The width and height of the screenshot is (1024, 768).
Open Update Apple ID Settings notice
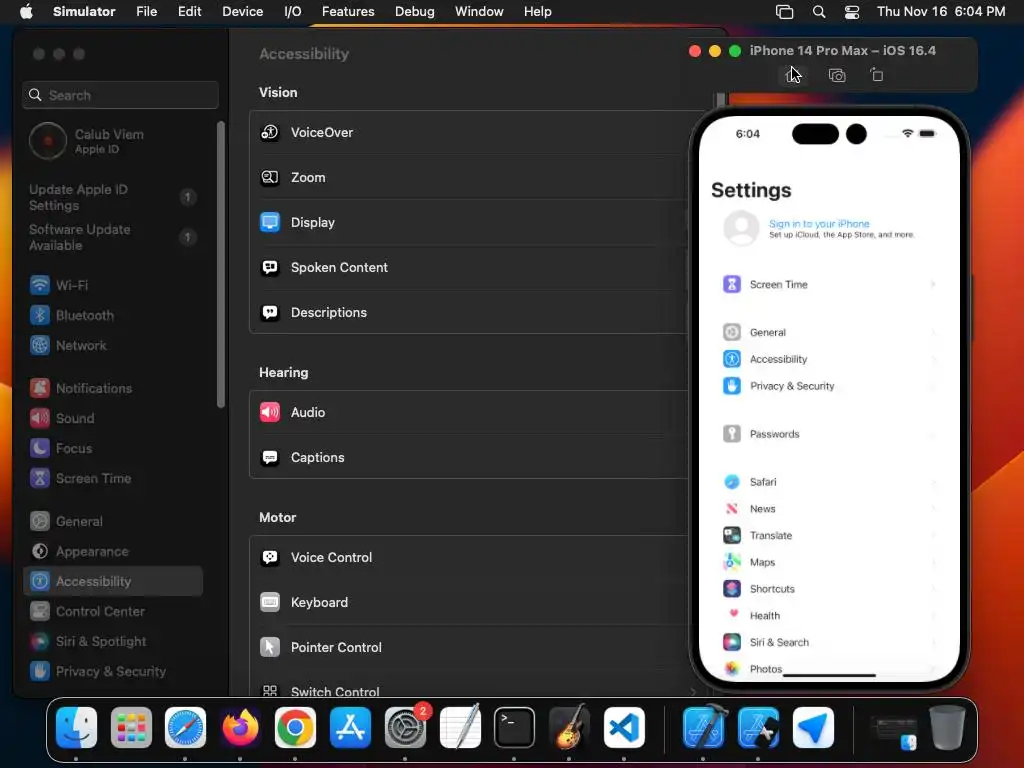(x=113, y=197)
